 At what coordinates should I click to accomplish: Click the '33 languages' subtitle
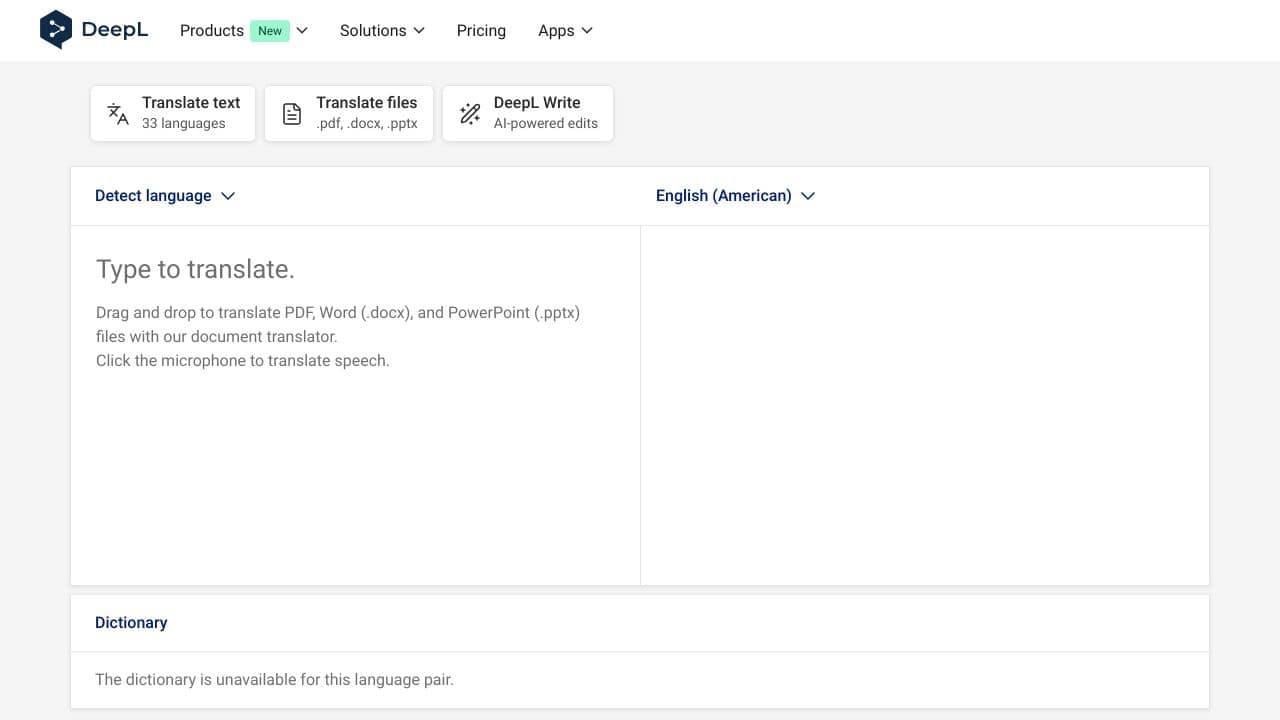point(184,124)
